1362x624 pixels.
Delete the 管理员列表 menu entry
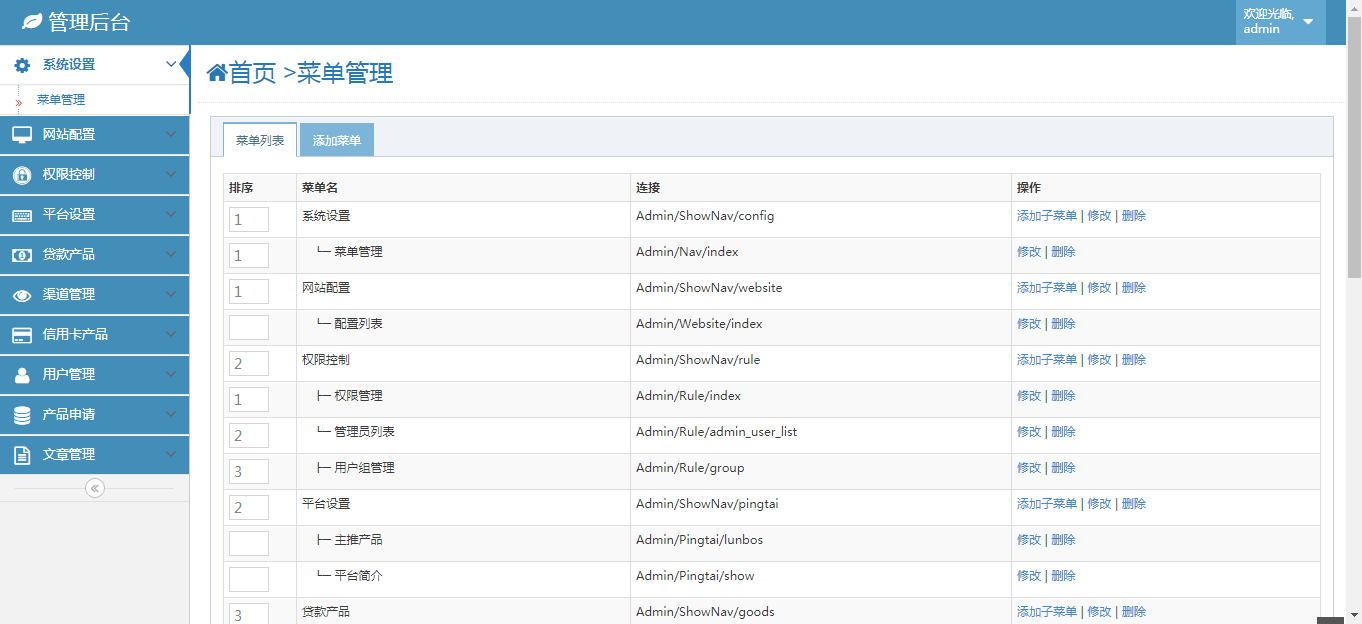click(x=1063, y=432)
